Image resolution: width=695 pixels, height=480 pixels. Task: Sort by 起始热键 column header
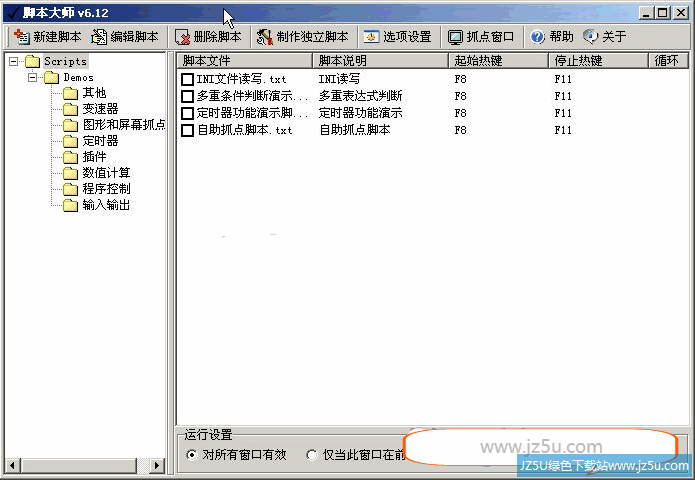(x=499, y=60)
